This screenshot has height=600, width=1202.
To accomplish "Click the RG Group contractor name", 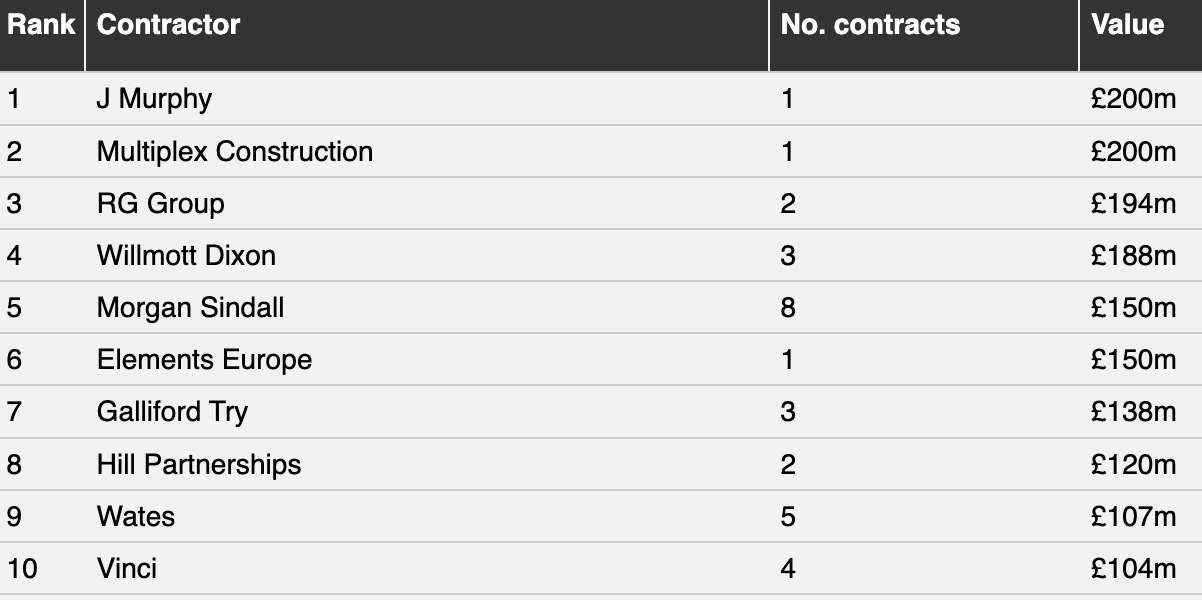I will [160, 203].
